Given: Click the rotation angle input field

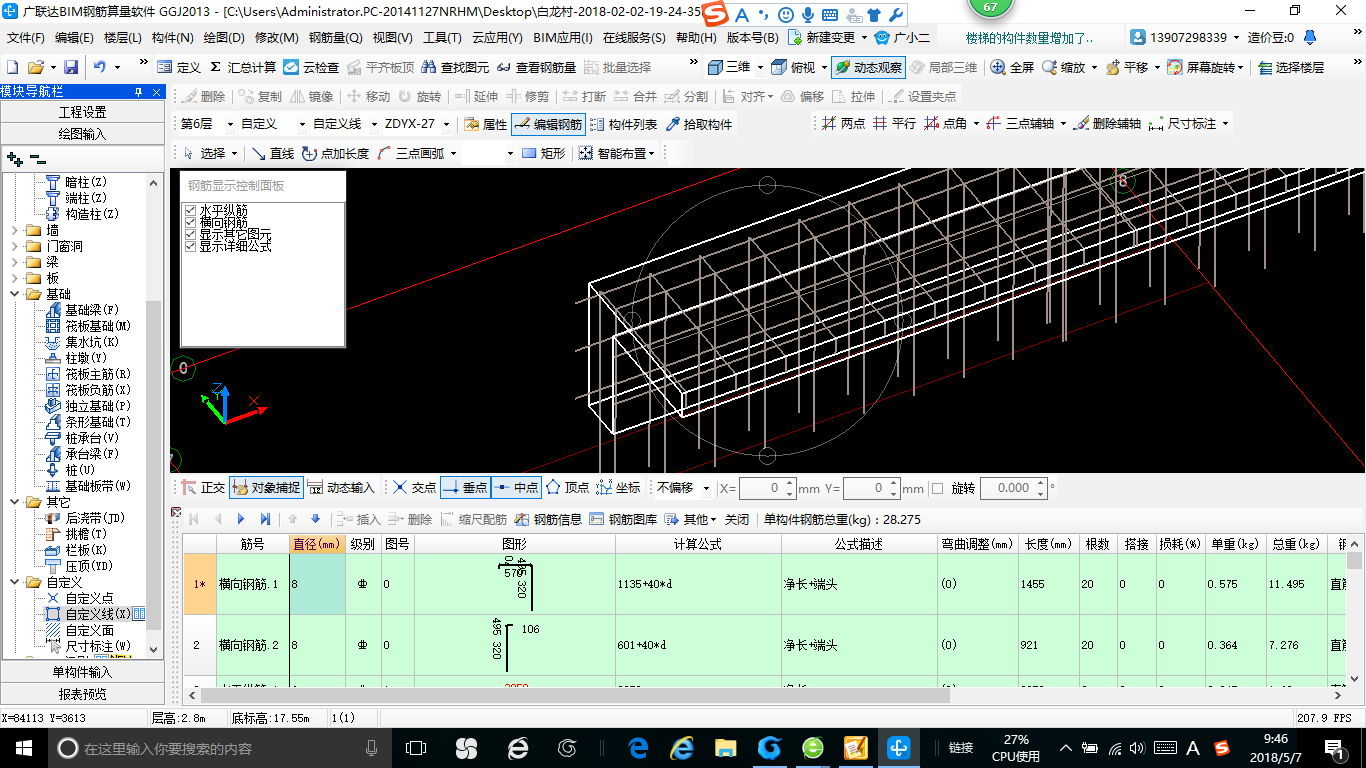Looking at the screenshot, I should (1006, 488).
